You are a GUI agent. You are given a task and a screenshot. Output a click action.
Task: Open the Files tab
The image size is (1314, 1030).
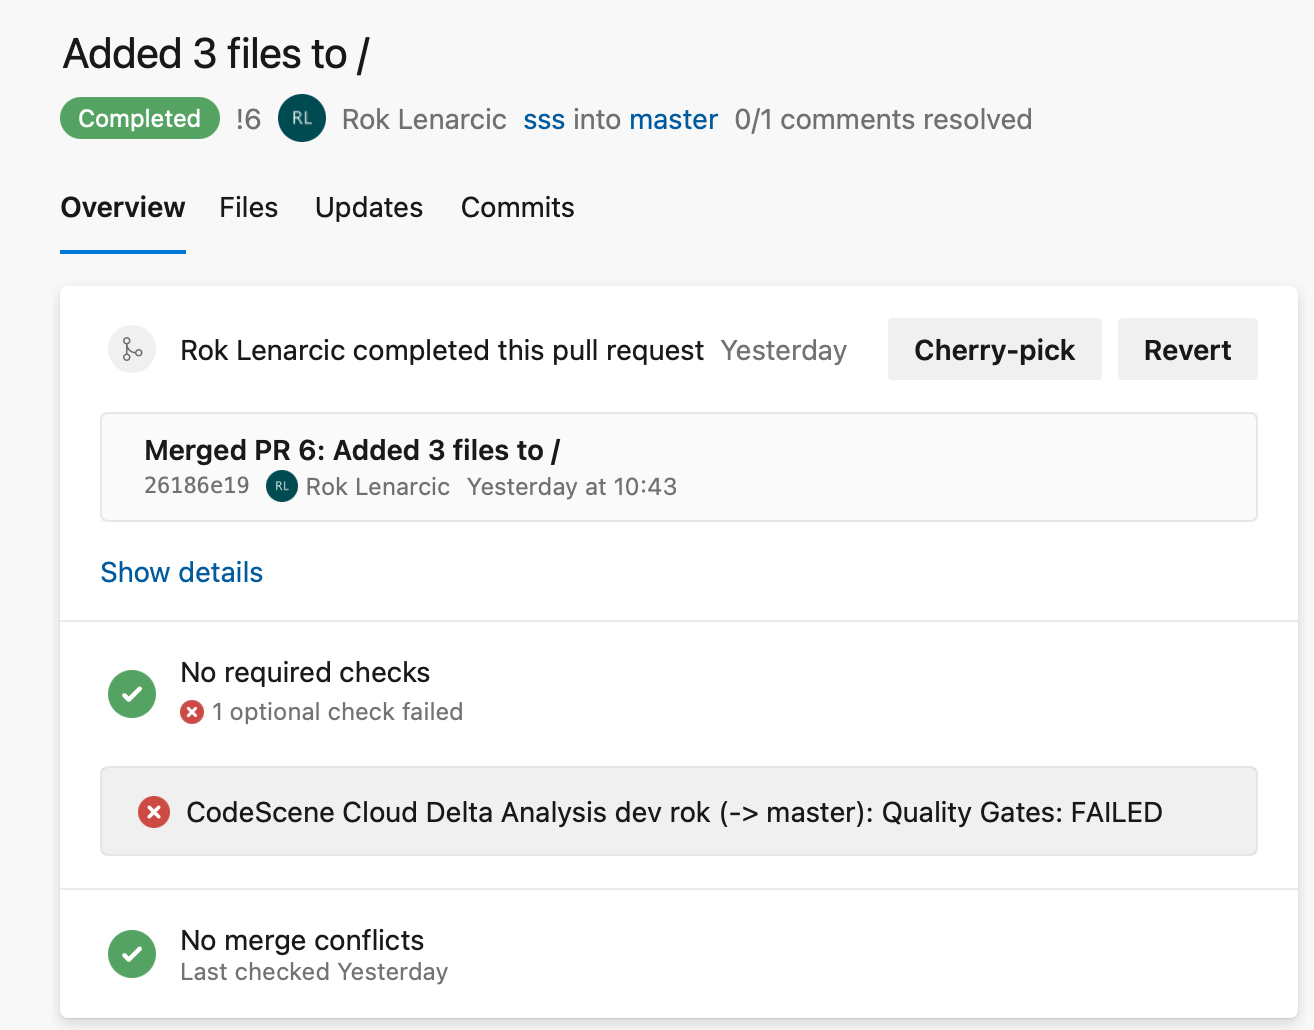tap(249, 208)
